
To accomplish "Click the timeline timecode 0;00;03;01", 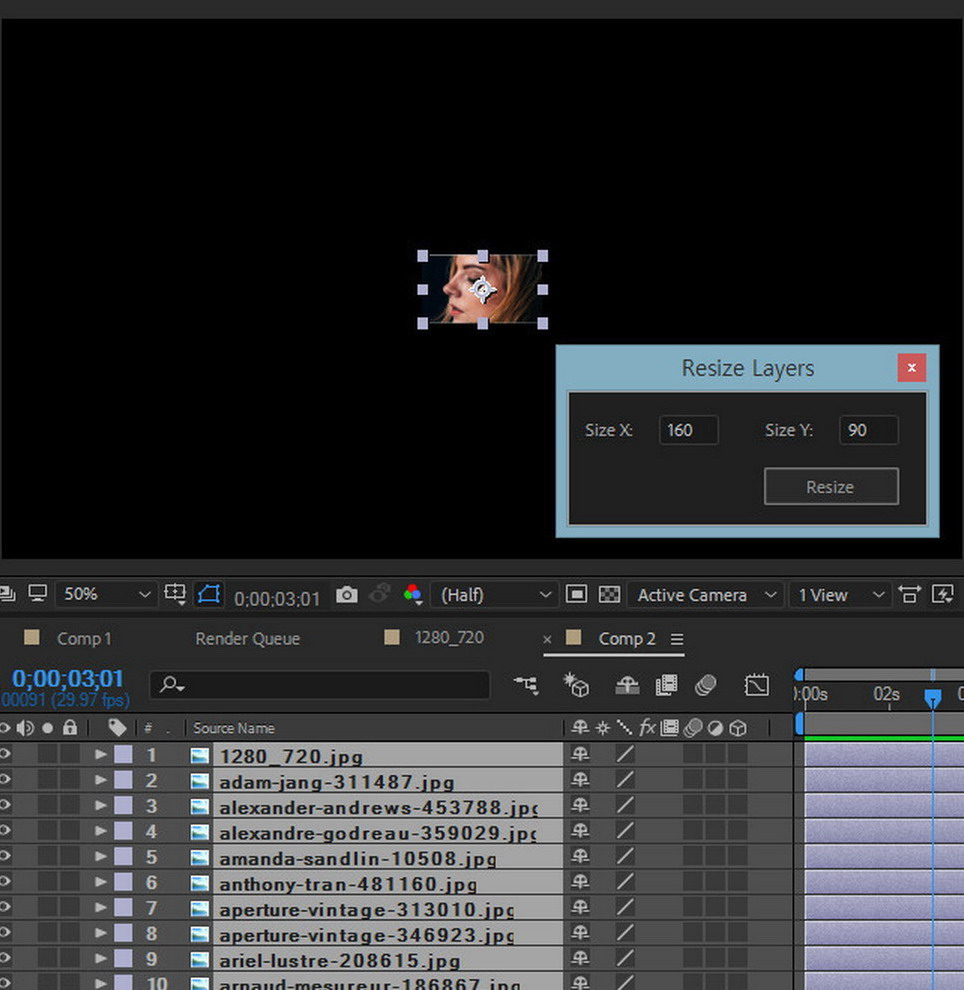I will point(68,679).
